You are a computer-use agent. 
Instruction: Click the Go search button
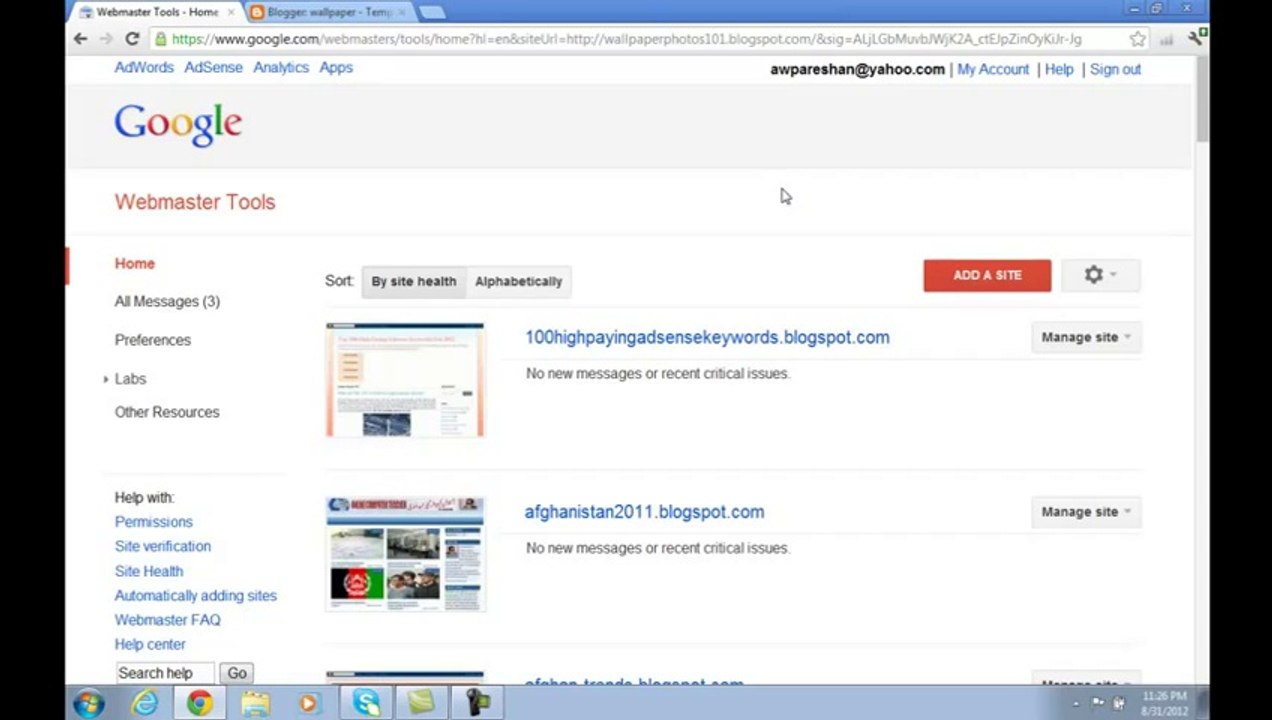tap(237, 673)
